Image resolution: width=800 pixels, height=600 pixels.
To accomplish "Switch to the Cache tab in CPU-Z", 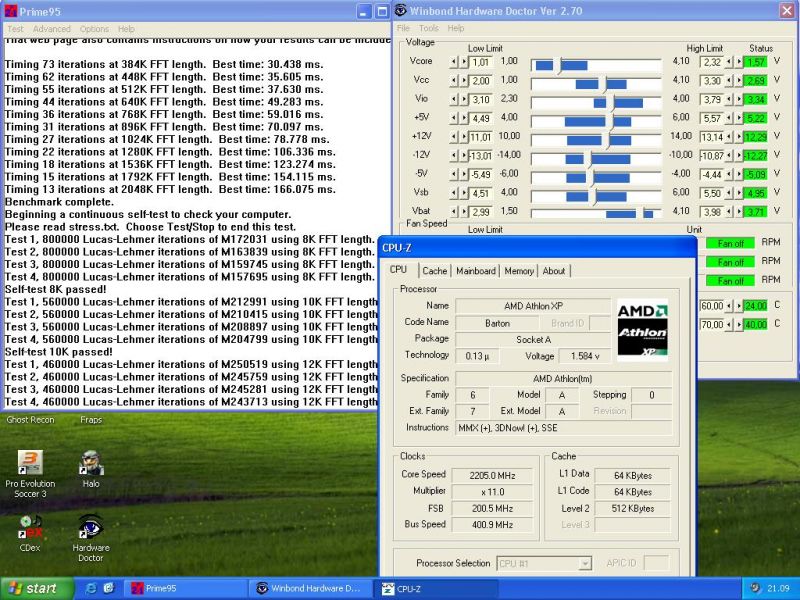I will [x=435, y=271].
